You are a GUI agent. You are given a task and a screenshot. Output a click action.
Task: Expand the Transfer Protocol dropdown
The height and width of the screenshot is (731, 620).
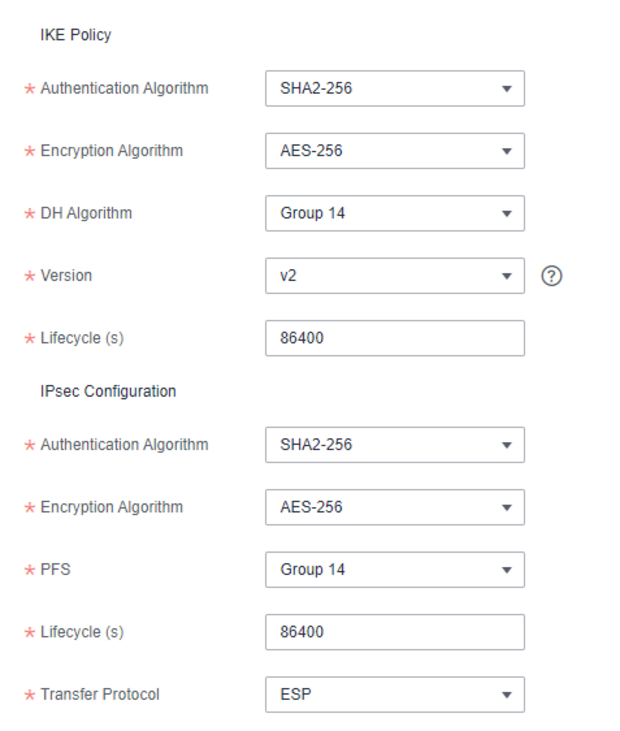[x=394, y=694]
